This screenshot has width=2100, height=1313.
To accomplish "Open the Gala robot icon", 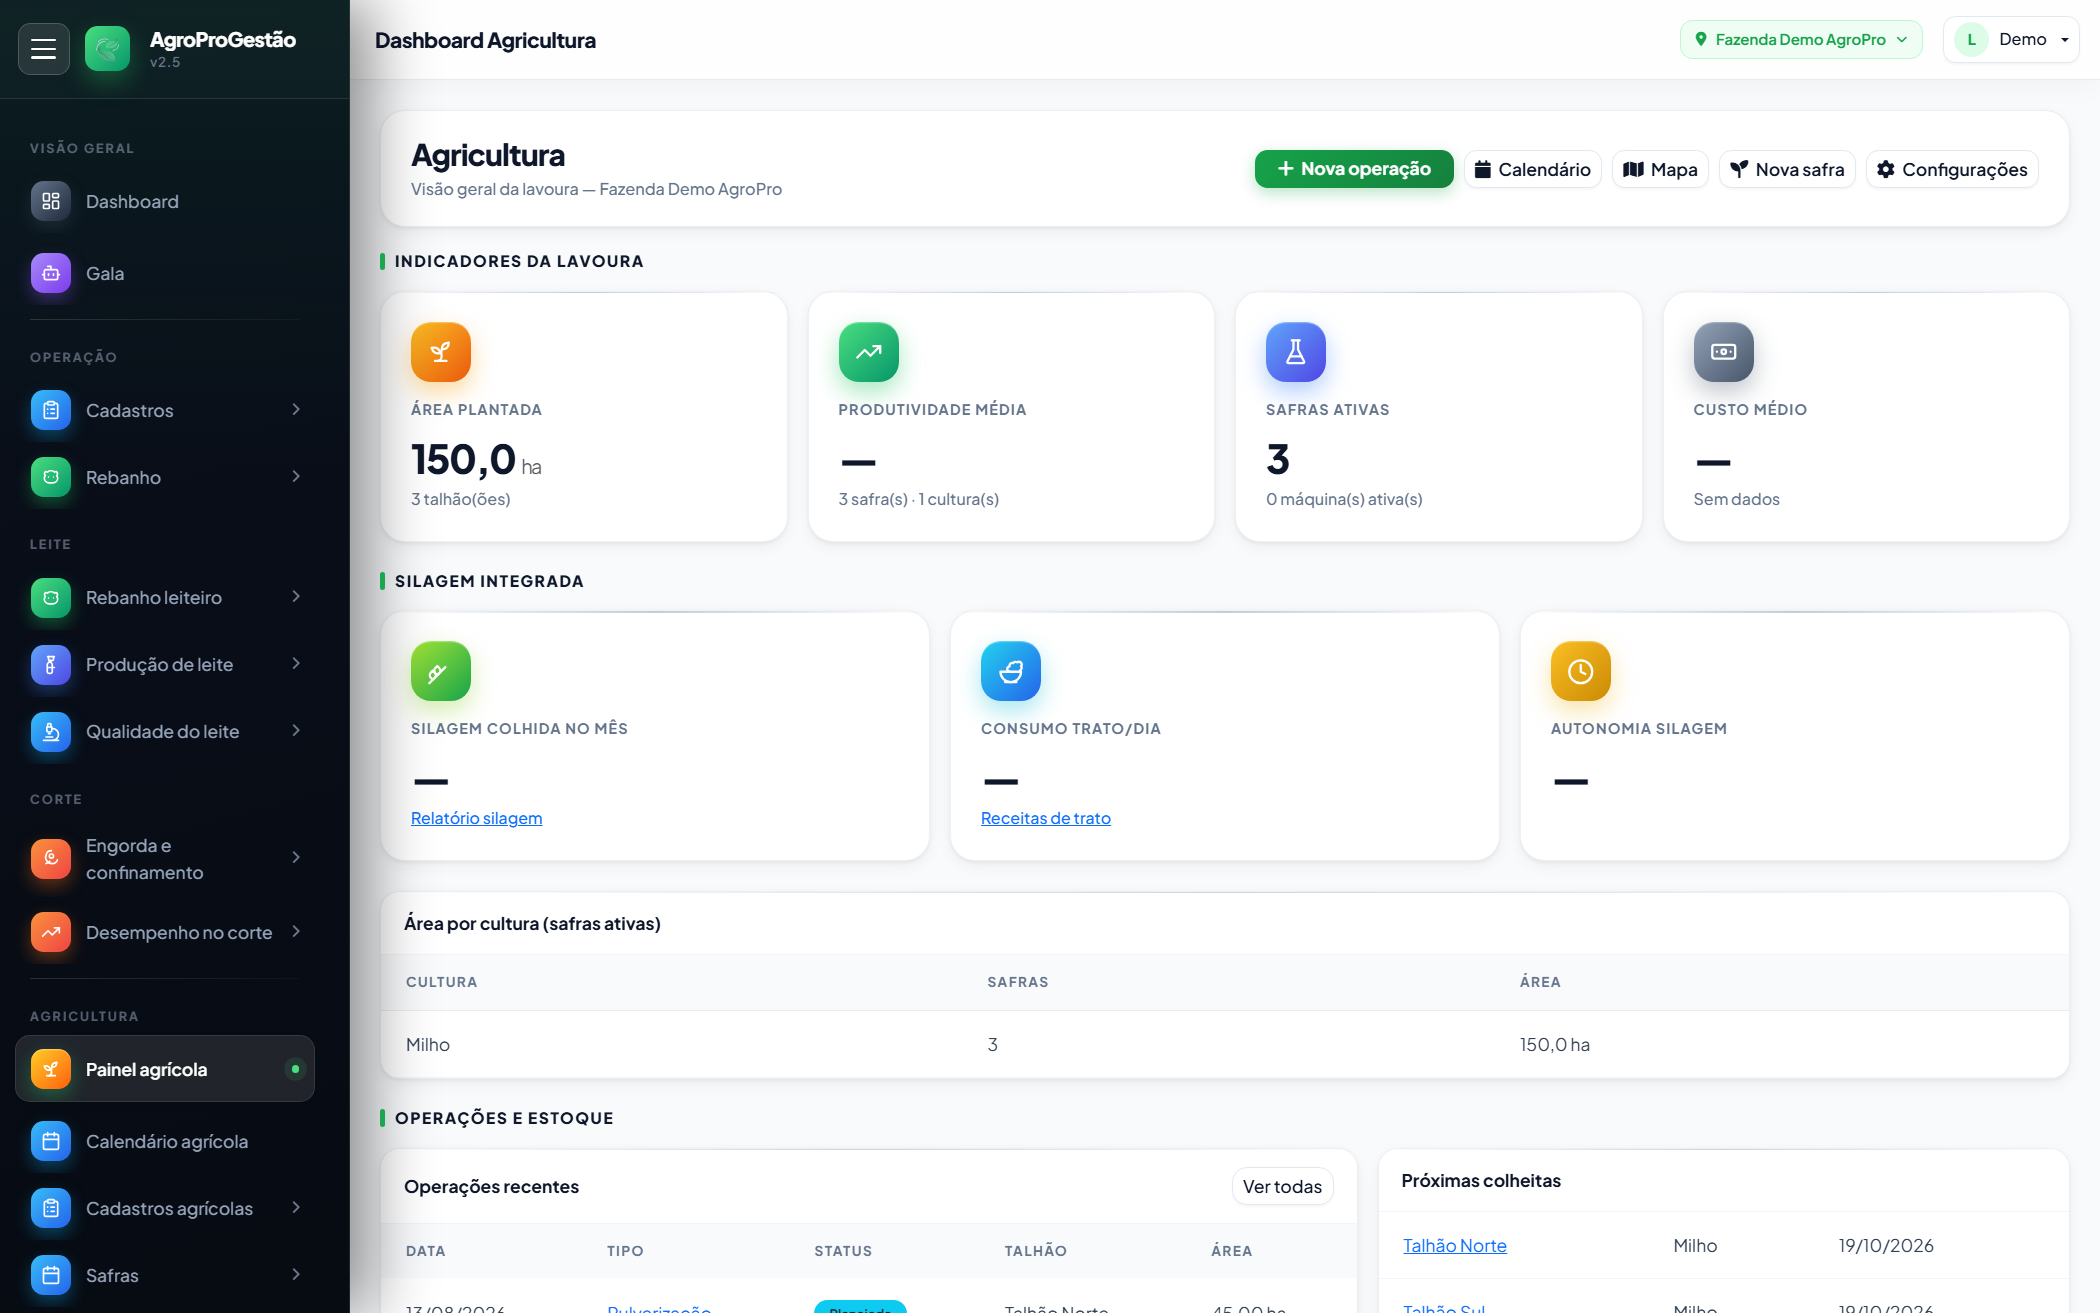I will click(x=51, y=273).
